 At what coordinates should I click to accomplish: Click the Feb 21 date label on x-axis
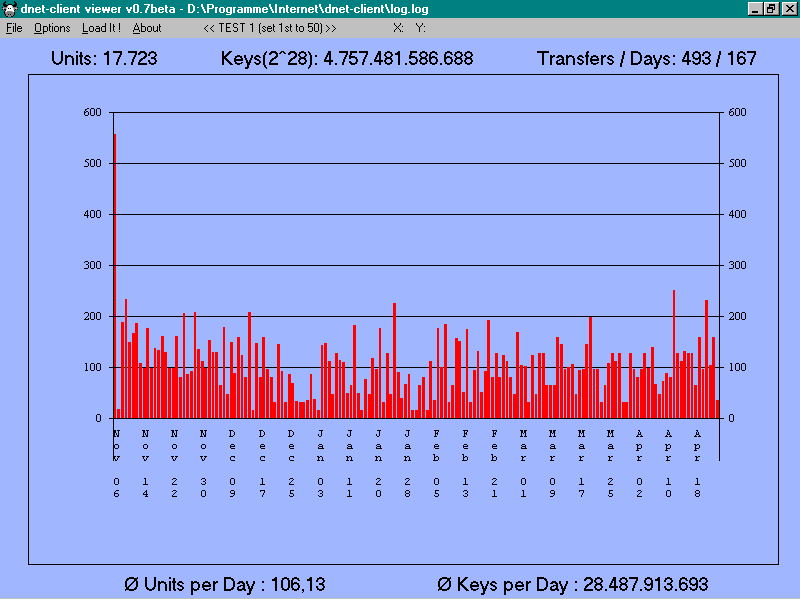(494, 463)
